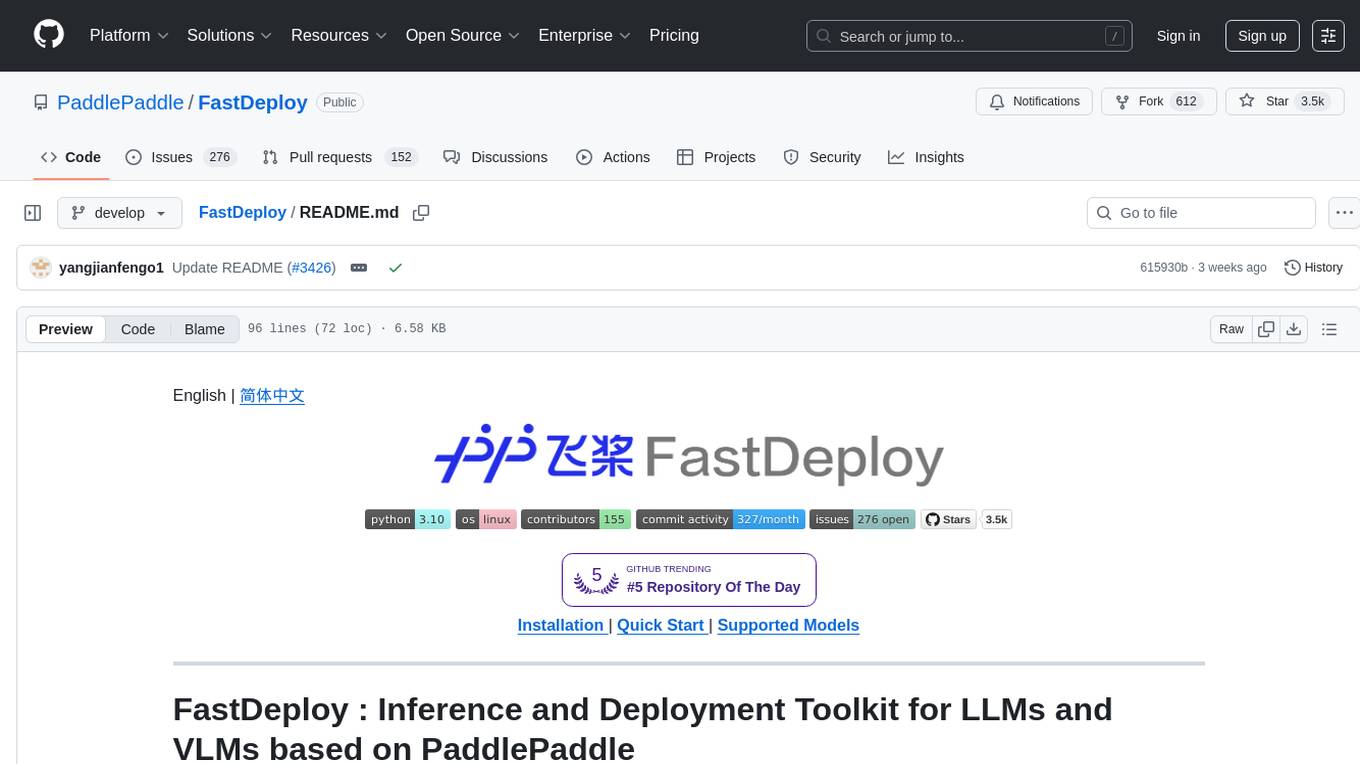Switch to the Projects tab
This screenshot has width=1360, height=764.
point(716,157)
